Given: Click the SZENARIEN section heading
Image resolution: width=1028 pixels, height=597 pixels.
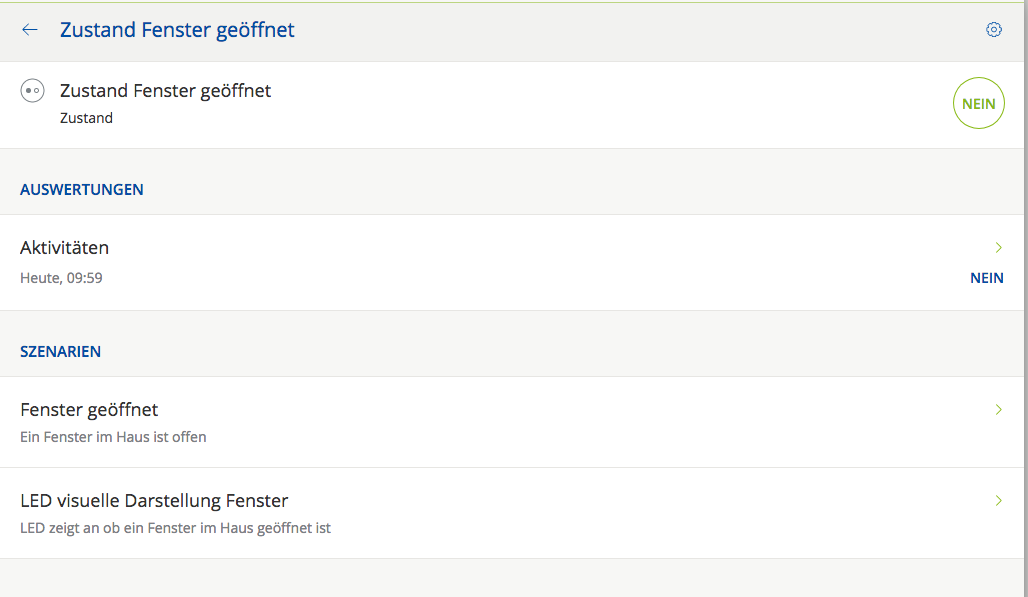Looking at the screenshot, I should coord(60,351).
